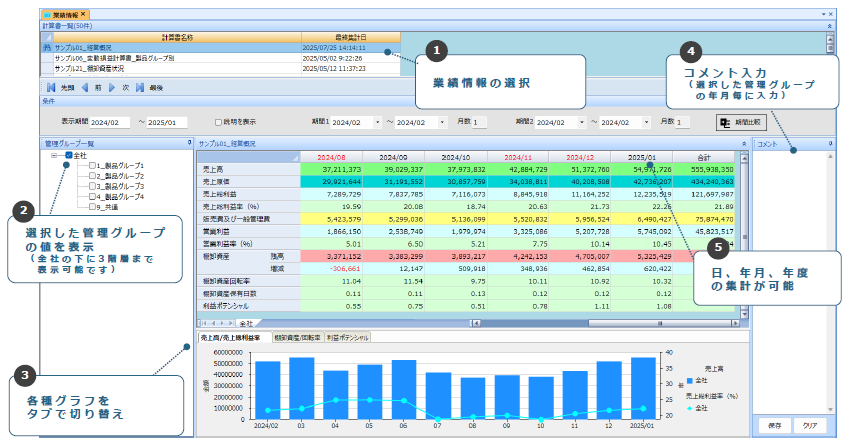
Task: Go to first record with 先頭 icon
Action: 53,88
